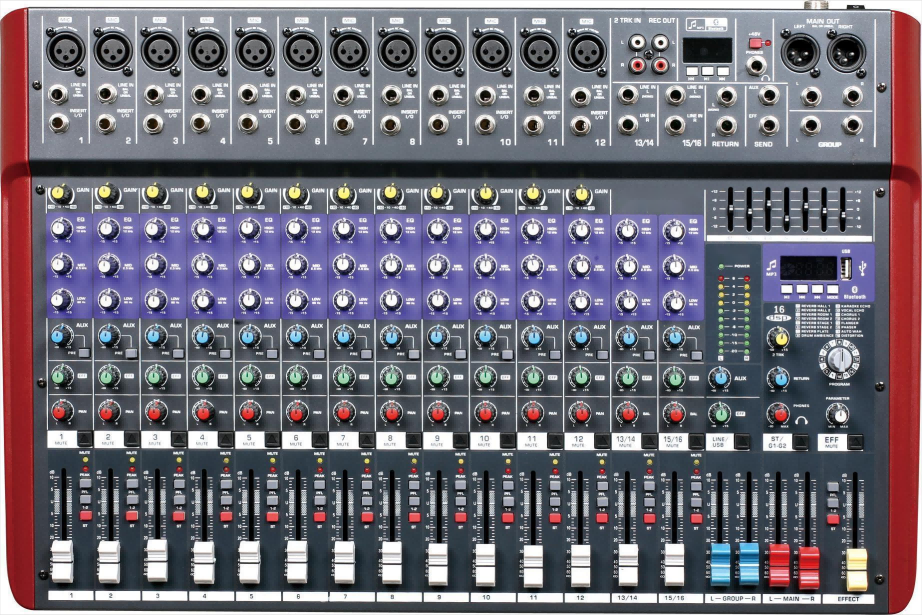Click channel 9 blue AUX knob

coord(438,338)
